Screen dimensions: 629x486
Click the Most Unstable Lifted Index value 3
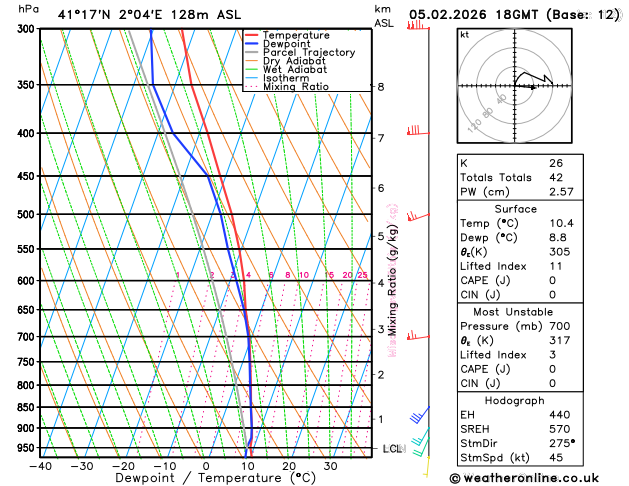[x=553, y=355]
